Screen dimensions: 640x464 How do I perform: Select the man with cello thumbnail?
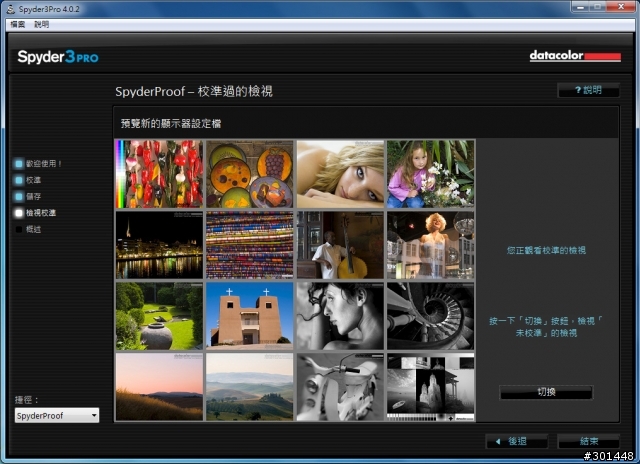[340, 245]
